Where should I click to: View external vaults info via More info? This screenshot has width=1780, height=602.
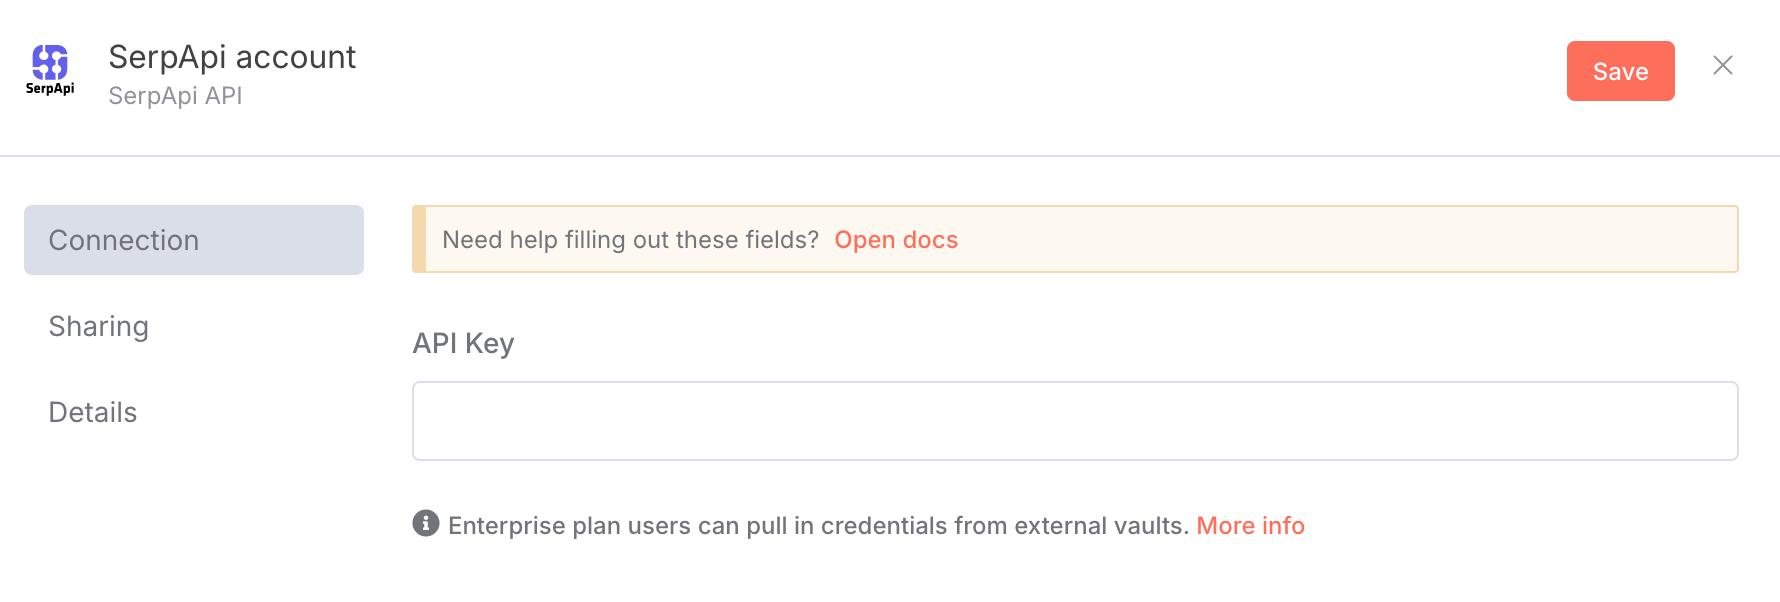pyautogui.click(x=1250, y=526)
